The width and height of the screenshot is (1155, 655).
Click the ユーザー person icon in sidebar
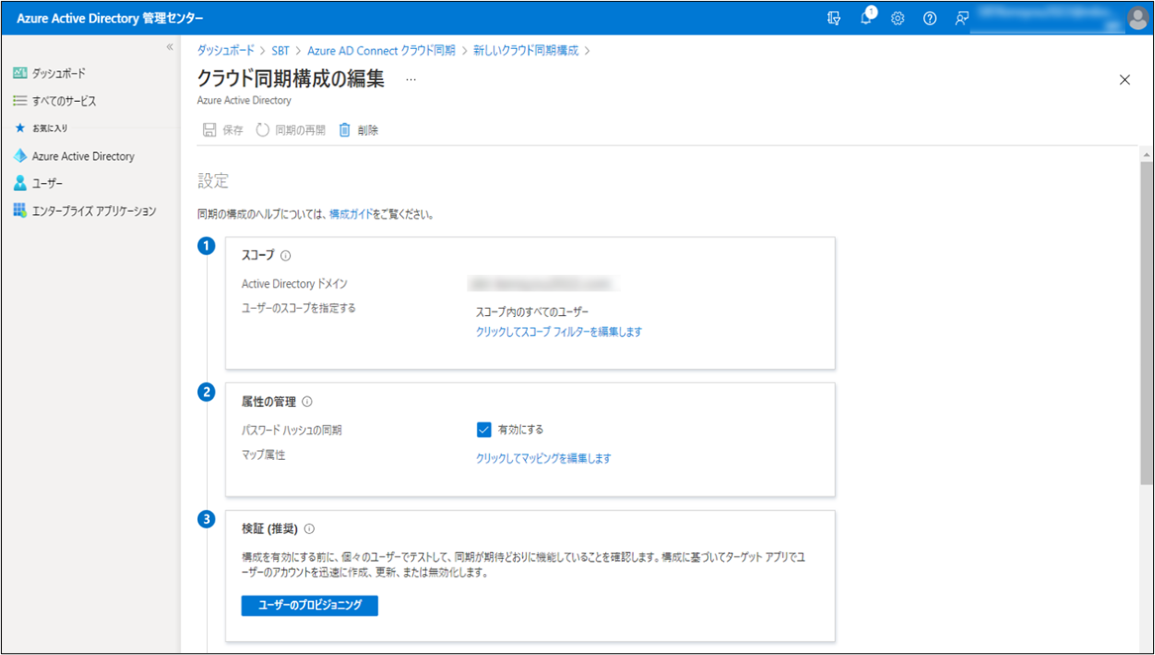[x=20, y=183]
